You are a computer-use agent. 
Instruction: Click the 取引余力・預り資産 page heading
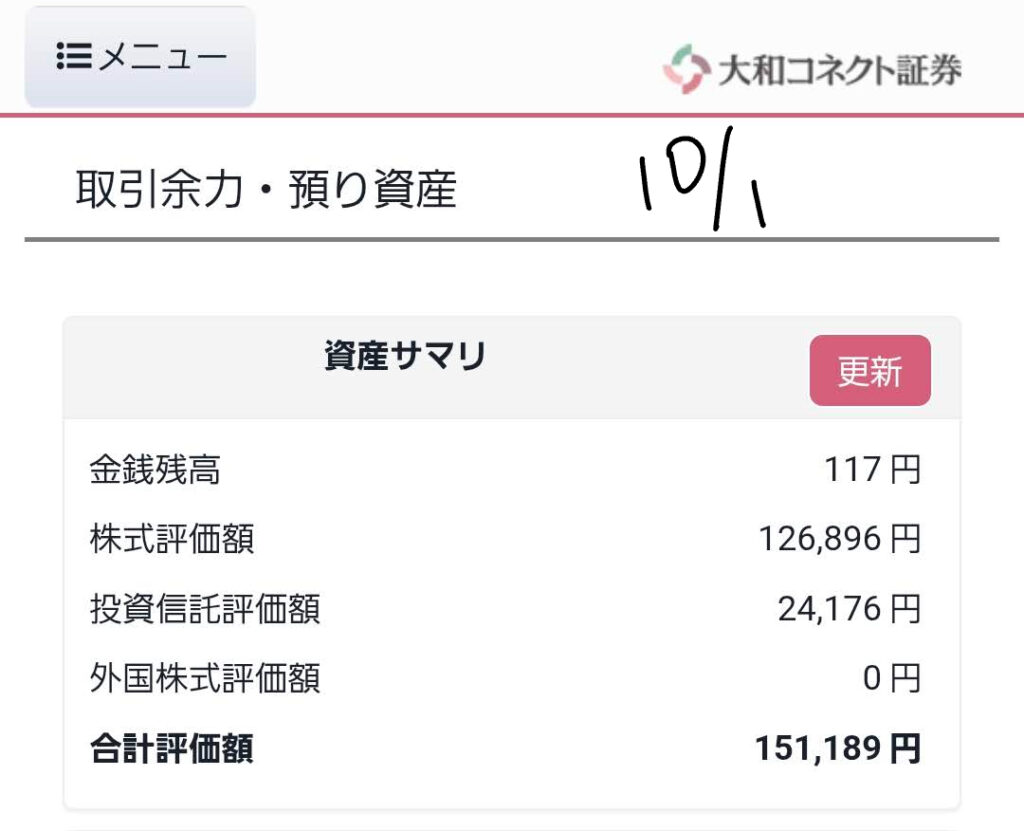(x=266, y=190)
